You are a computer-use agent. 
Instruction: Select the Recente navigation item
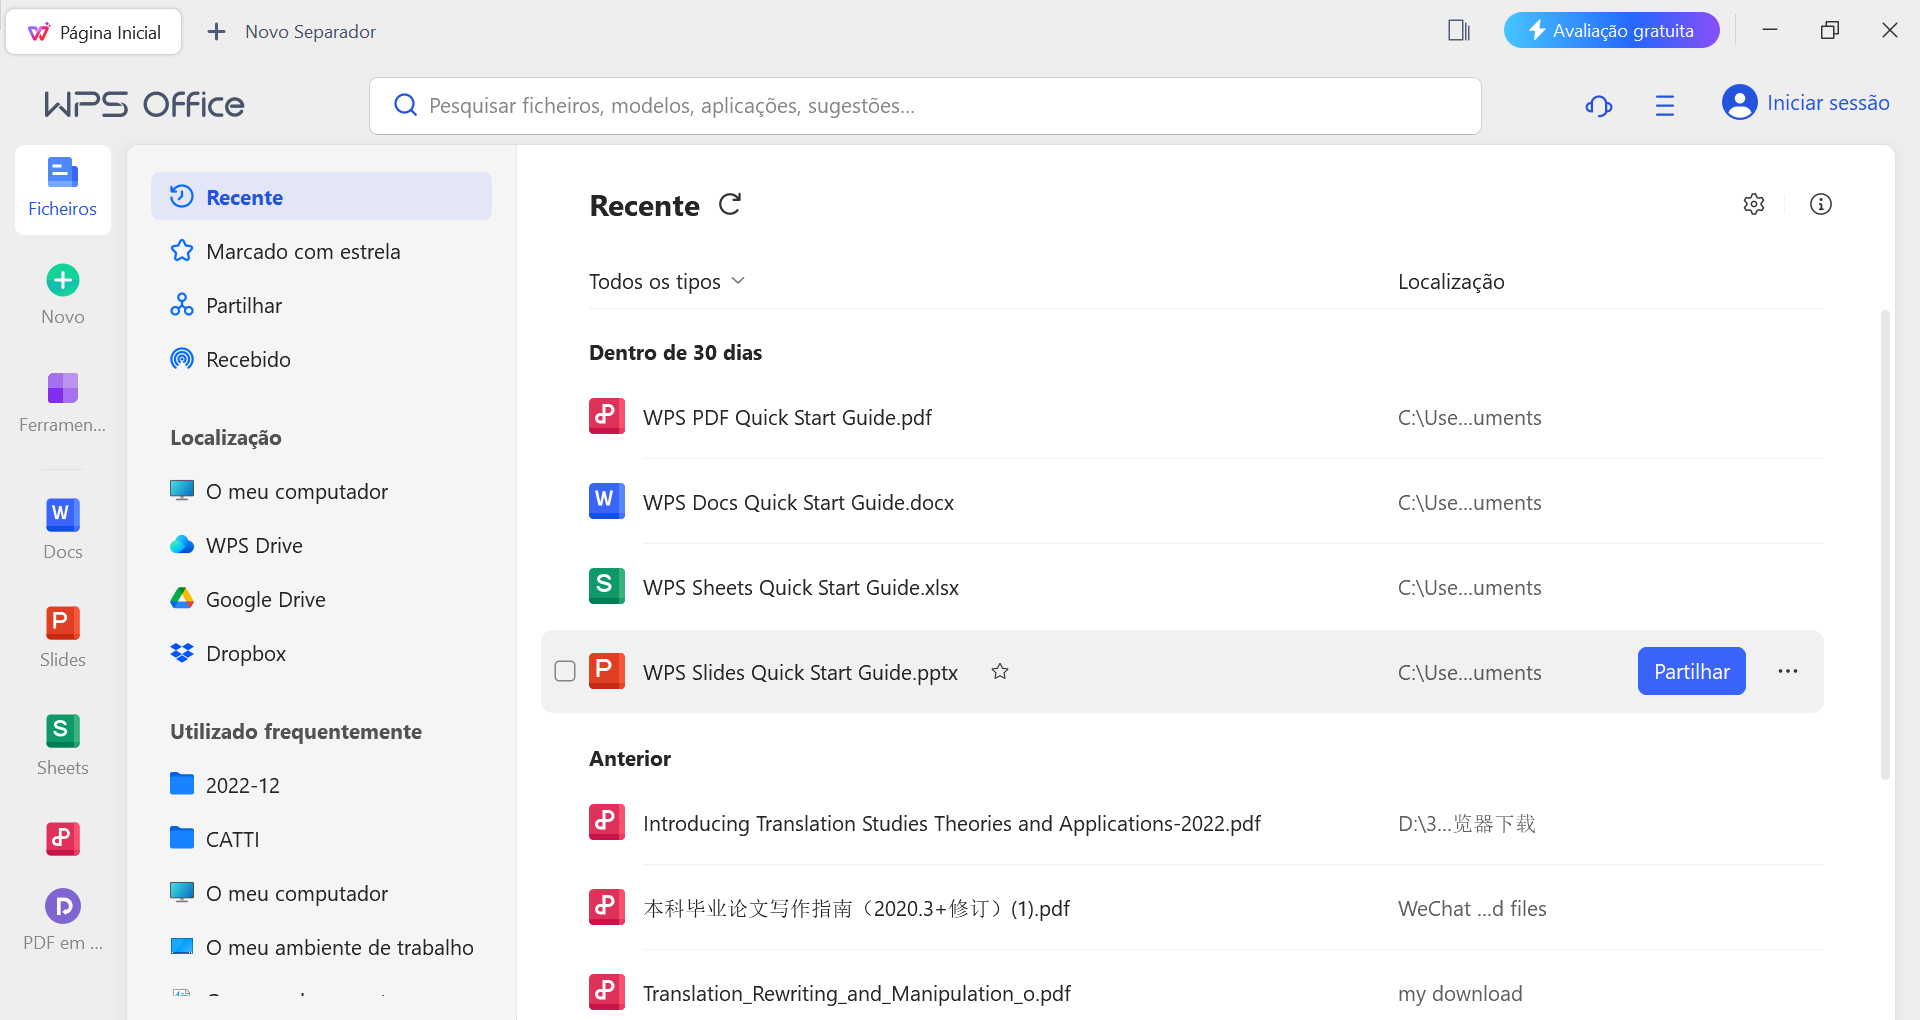[x=321, y=196]
